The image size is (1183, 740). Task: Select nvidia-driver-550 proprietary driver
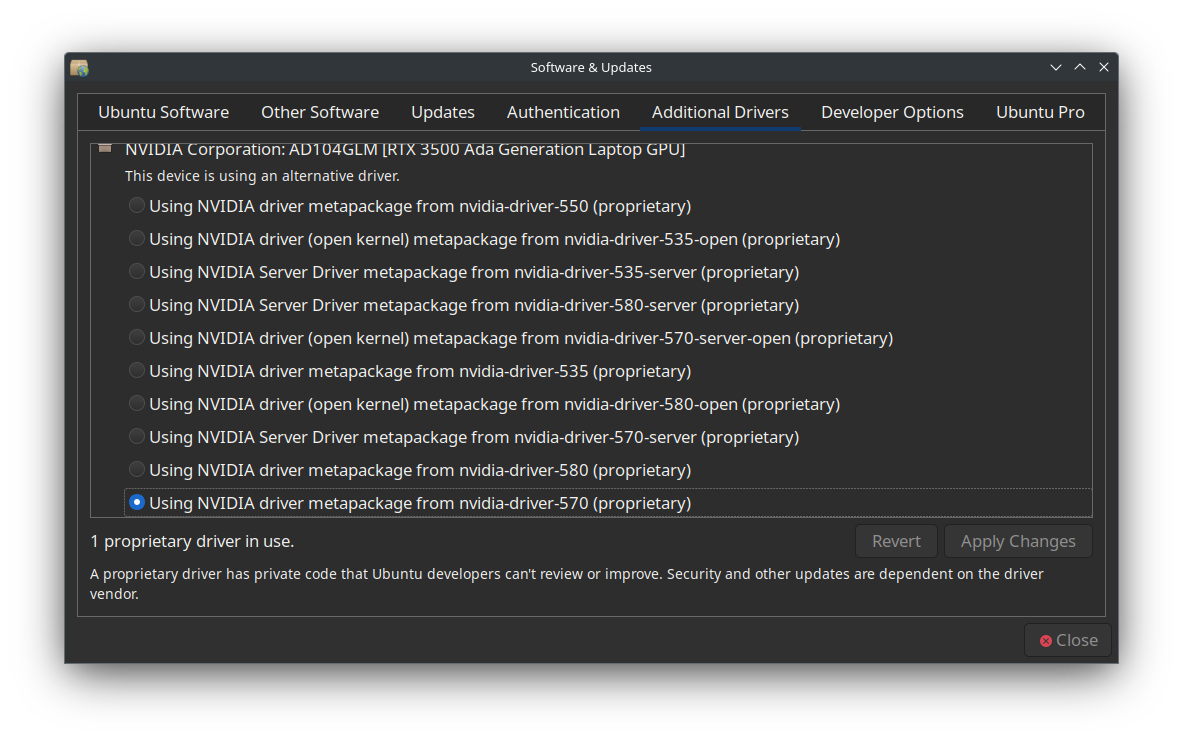click(137, 206)
